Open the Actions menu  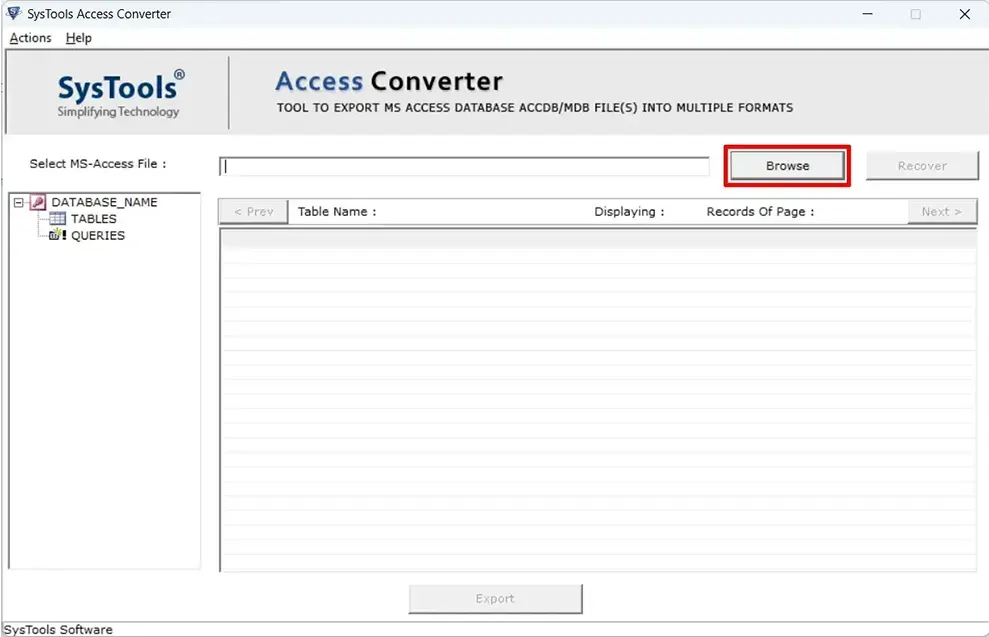tap(30, 38)
